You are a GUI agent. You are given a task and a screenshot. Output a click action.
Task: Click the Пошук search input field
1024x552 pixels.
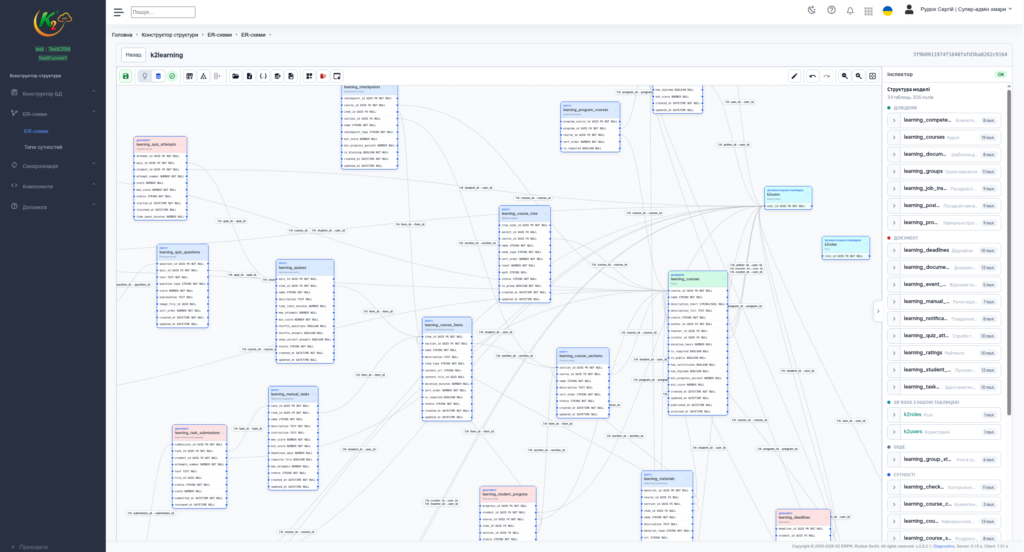click(x=163, y=12)
